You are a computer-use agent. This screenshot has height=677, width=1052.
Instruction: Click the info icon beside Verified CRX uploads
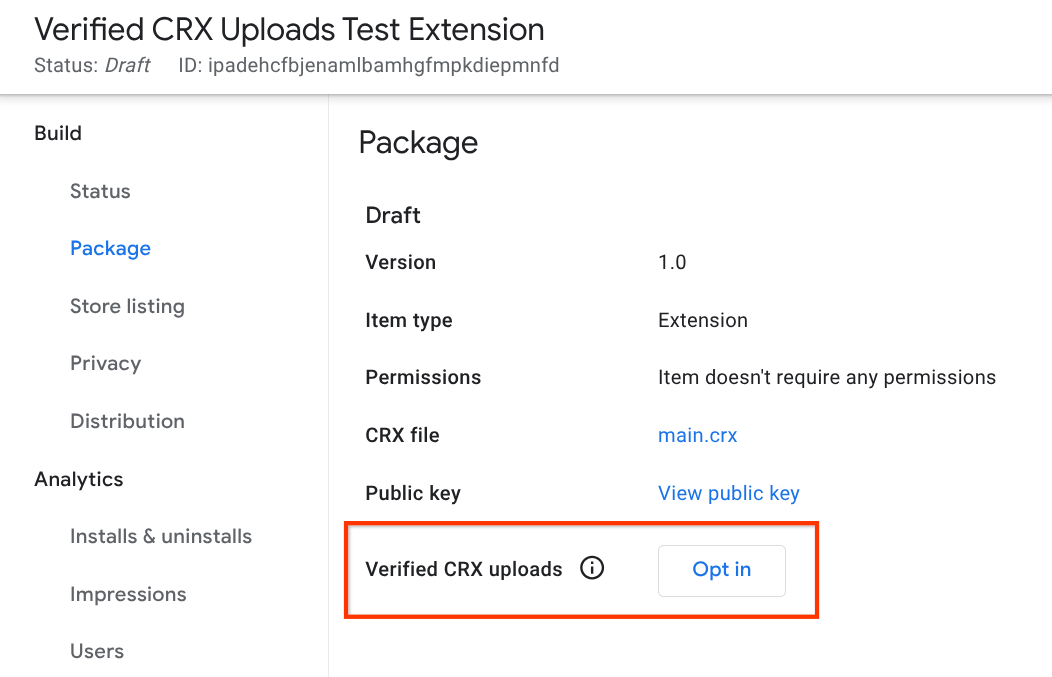(592, 568)
